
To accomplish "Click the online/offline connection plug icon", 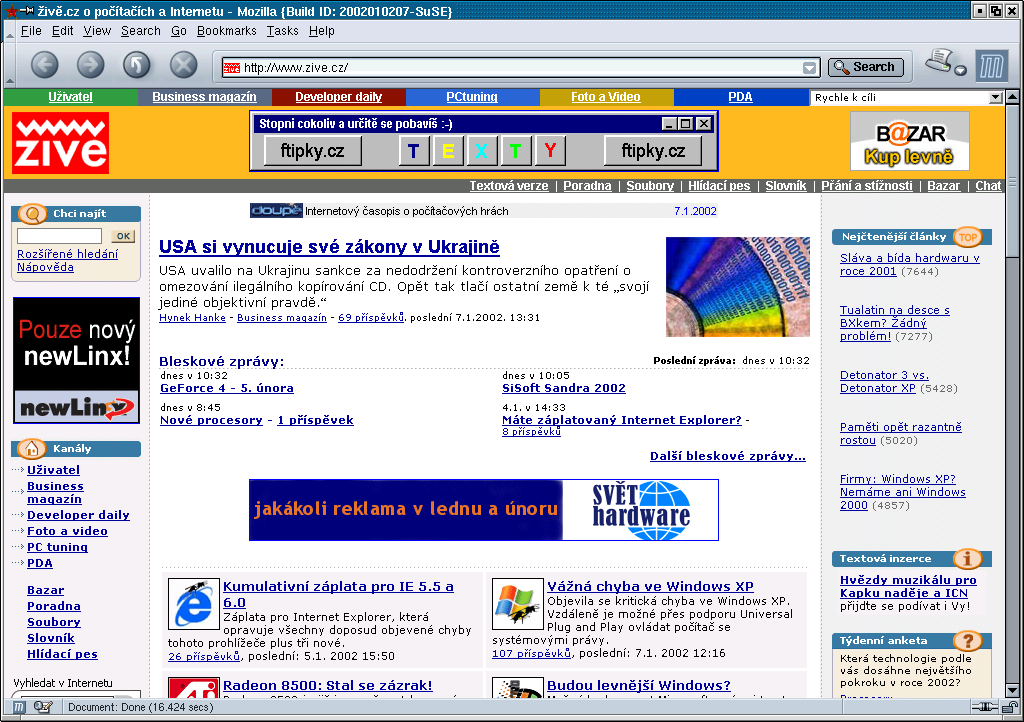I will click(985, 707).
